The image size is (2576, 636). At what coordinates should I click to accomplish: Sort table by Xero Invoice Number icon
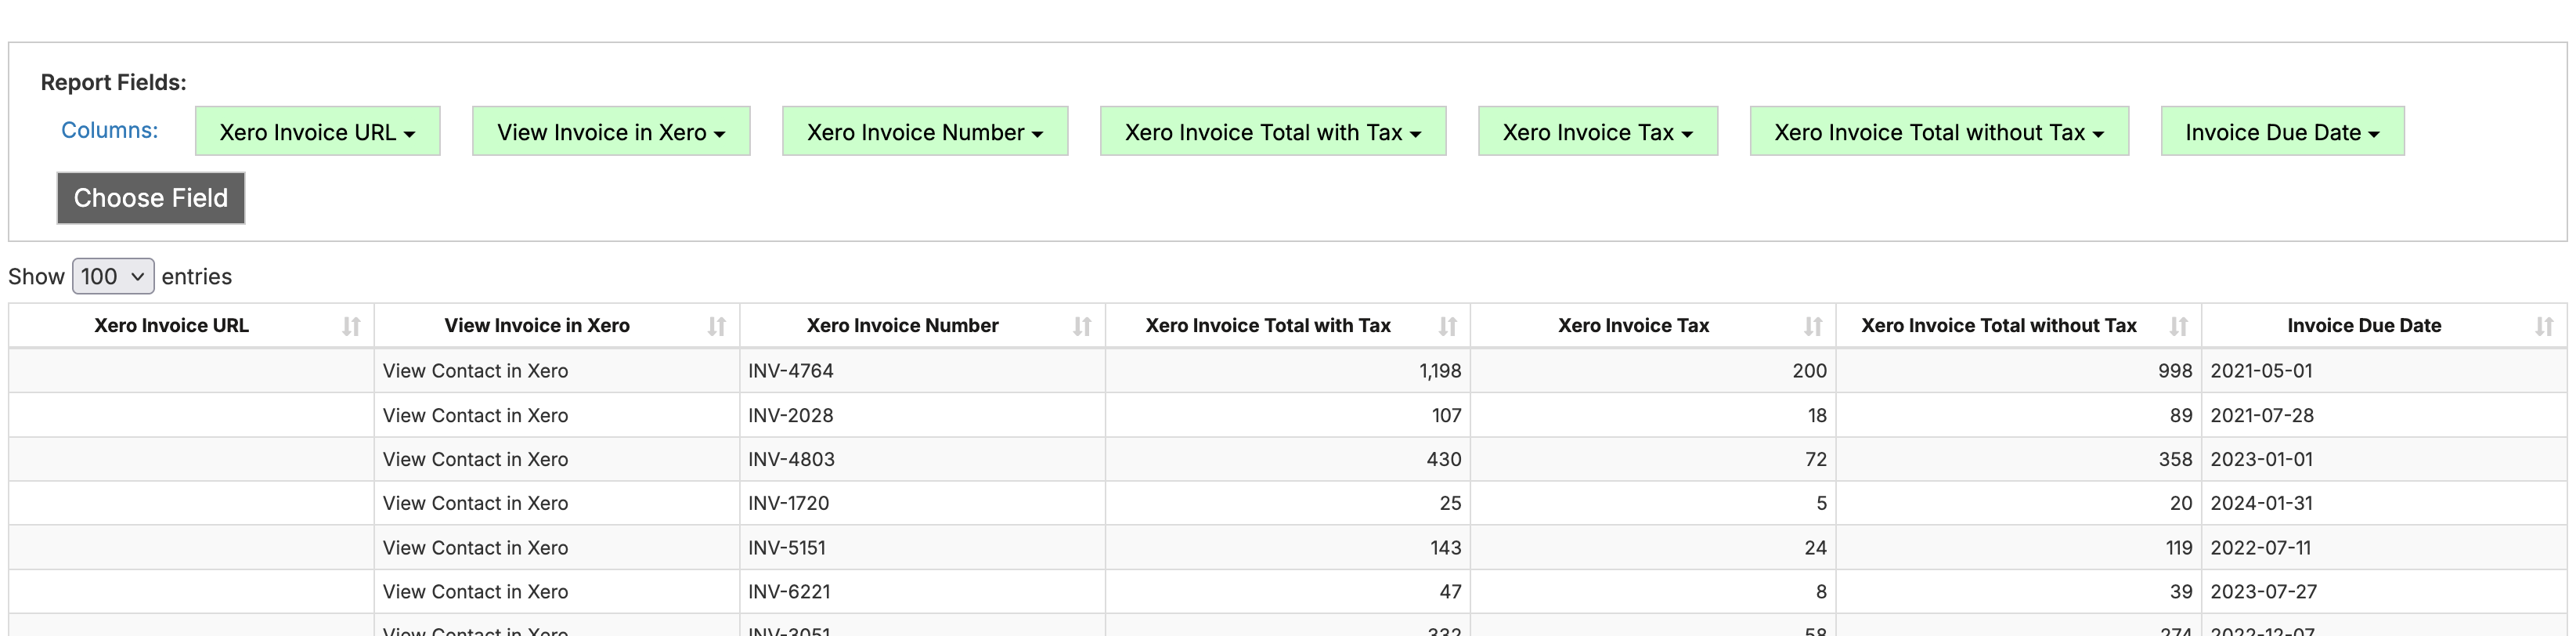1081,326
